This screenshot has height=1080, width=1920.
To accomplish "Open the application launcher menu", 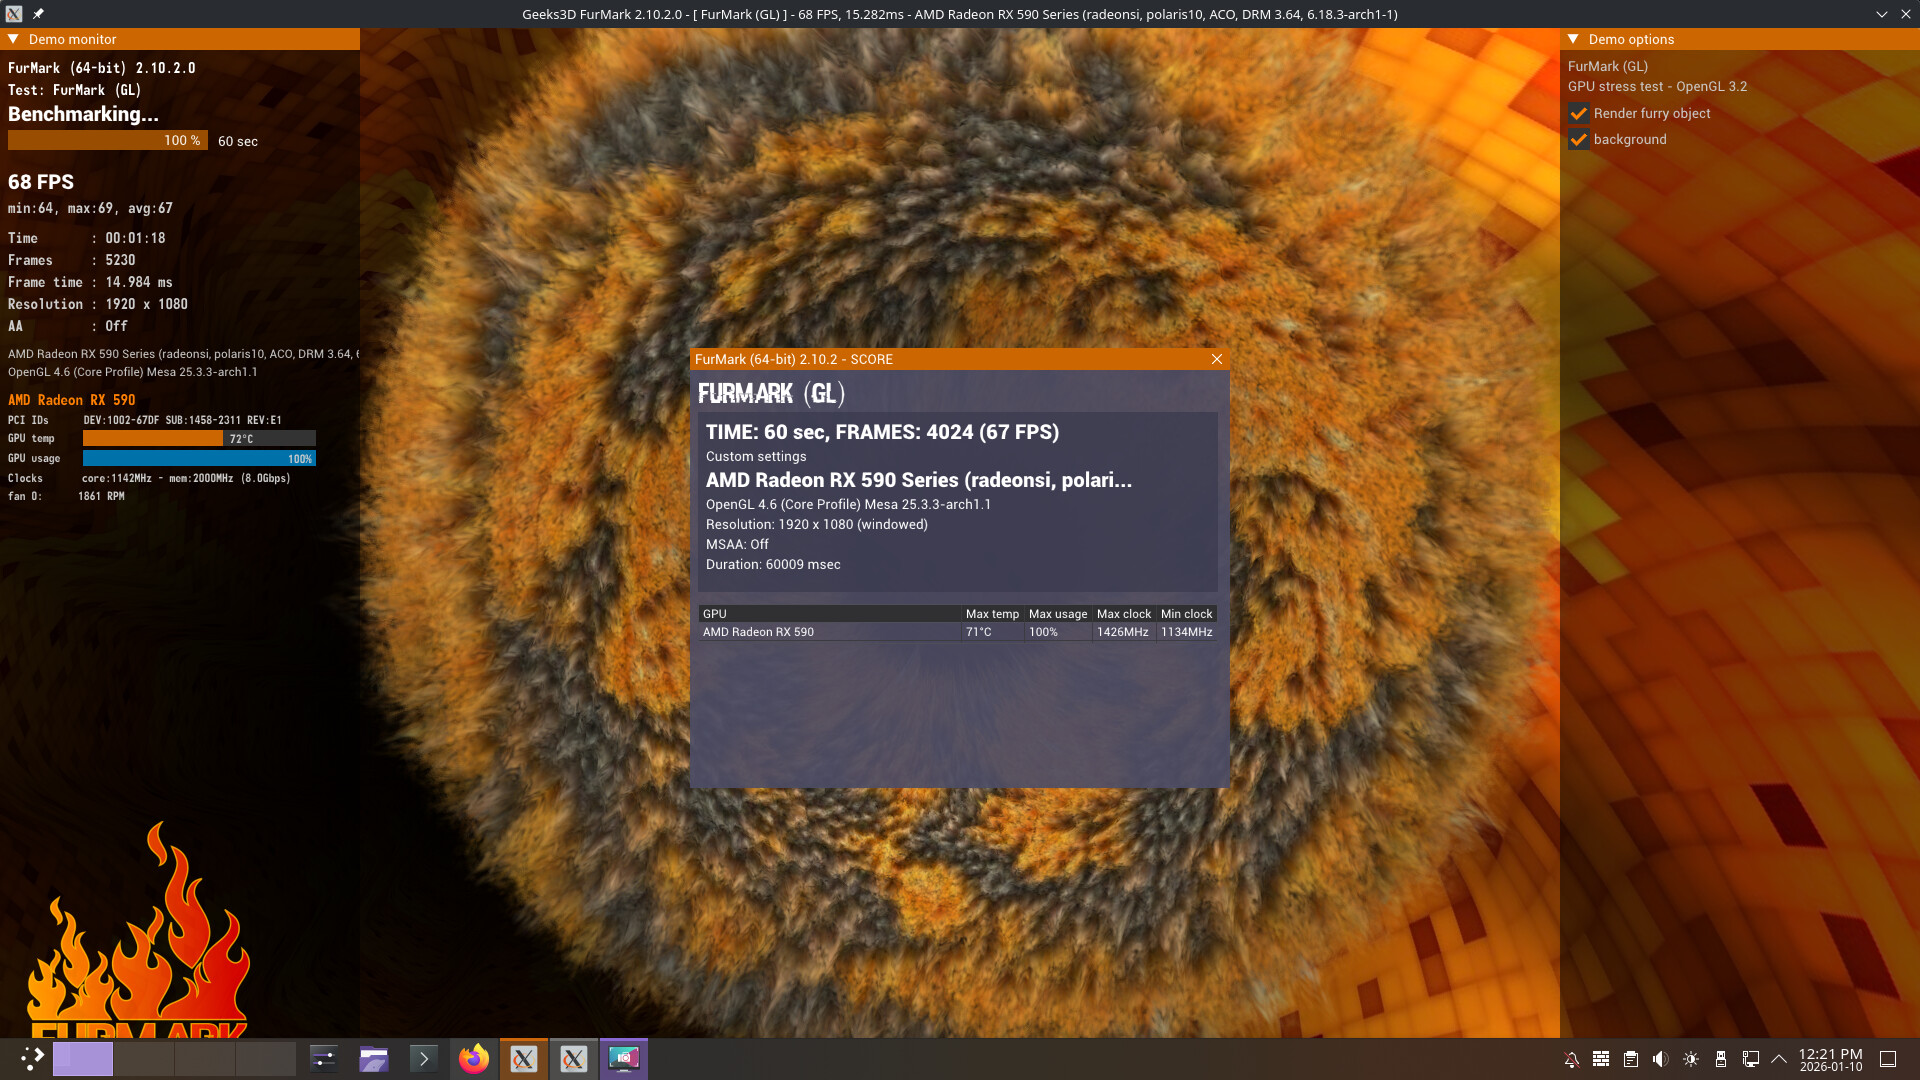I will pyautogui.click(x=32, y=1059).
